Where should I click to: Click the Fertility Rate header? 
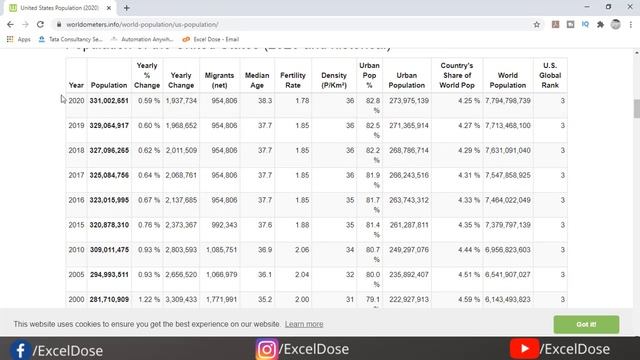[x=293, y=80]
